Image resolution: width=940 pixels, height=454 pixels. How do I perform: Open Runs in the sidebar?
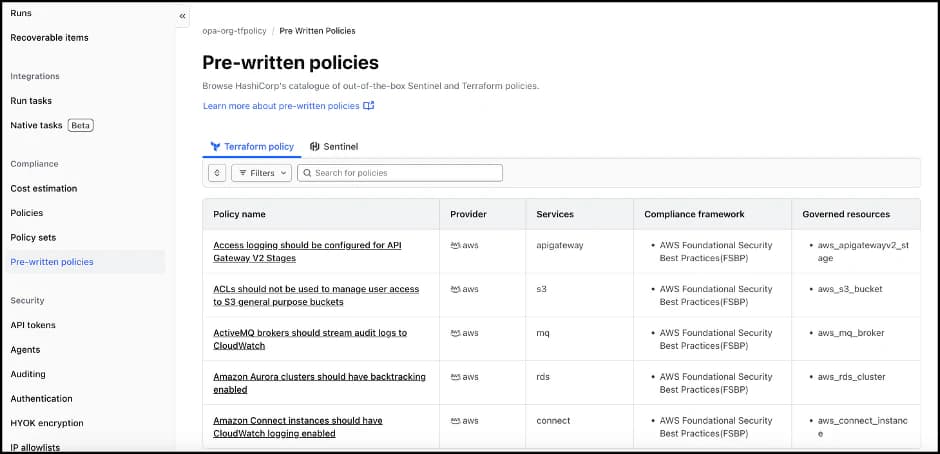pos(21,13)
